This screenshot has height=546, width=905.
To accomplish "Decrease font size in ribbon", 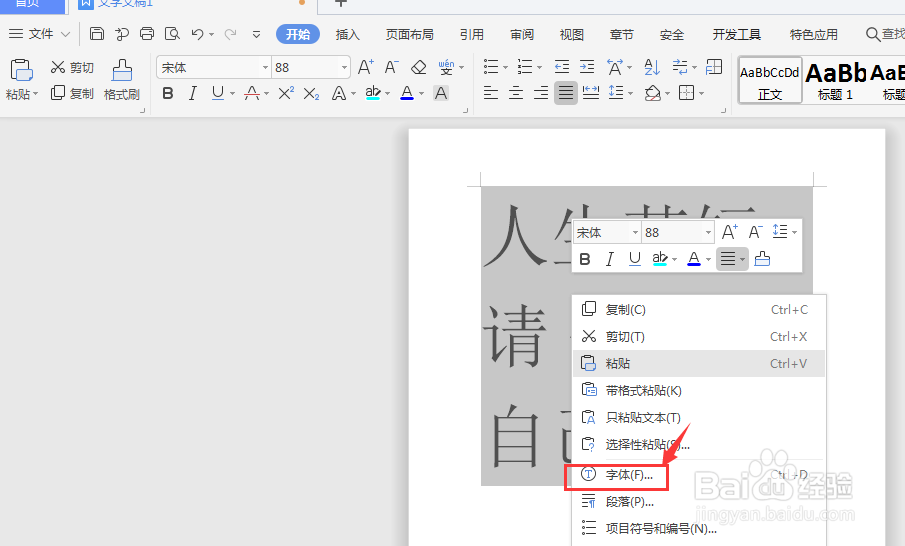I will pyautogui.click(x=391, y=68).
